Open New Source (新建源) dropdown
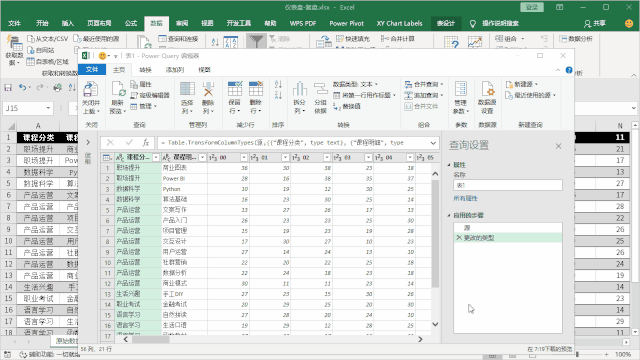The height and width of the screenshot is (360, 640). (522, 84)
